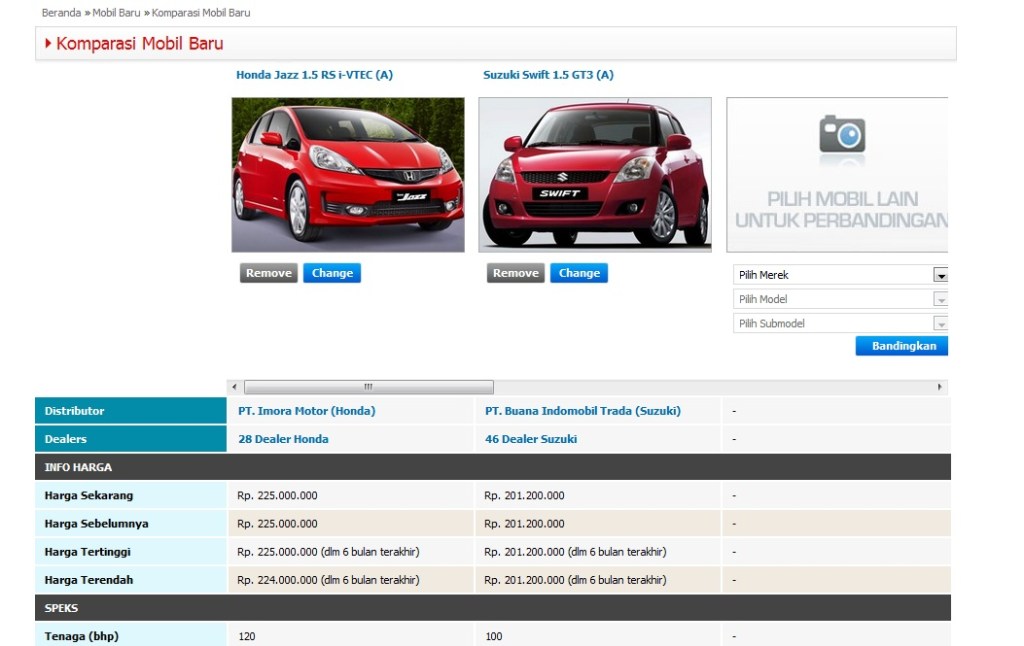The width and height of the screenshot is (1024, 646).
Task: Click right arrow of horizontal scrollbar
Action: [939, 387]
